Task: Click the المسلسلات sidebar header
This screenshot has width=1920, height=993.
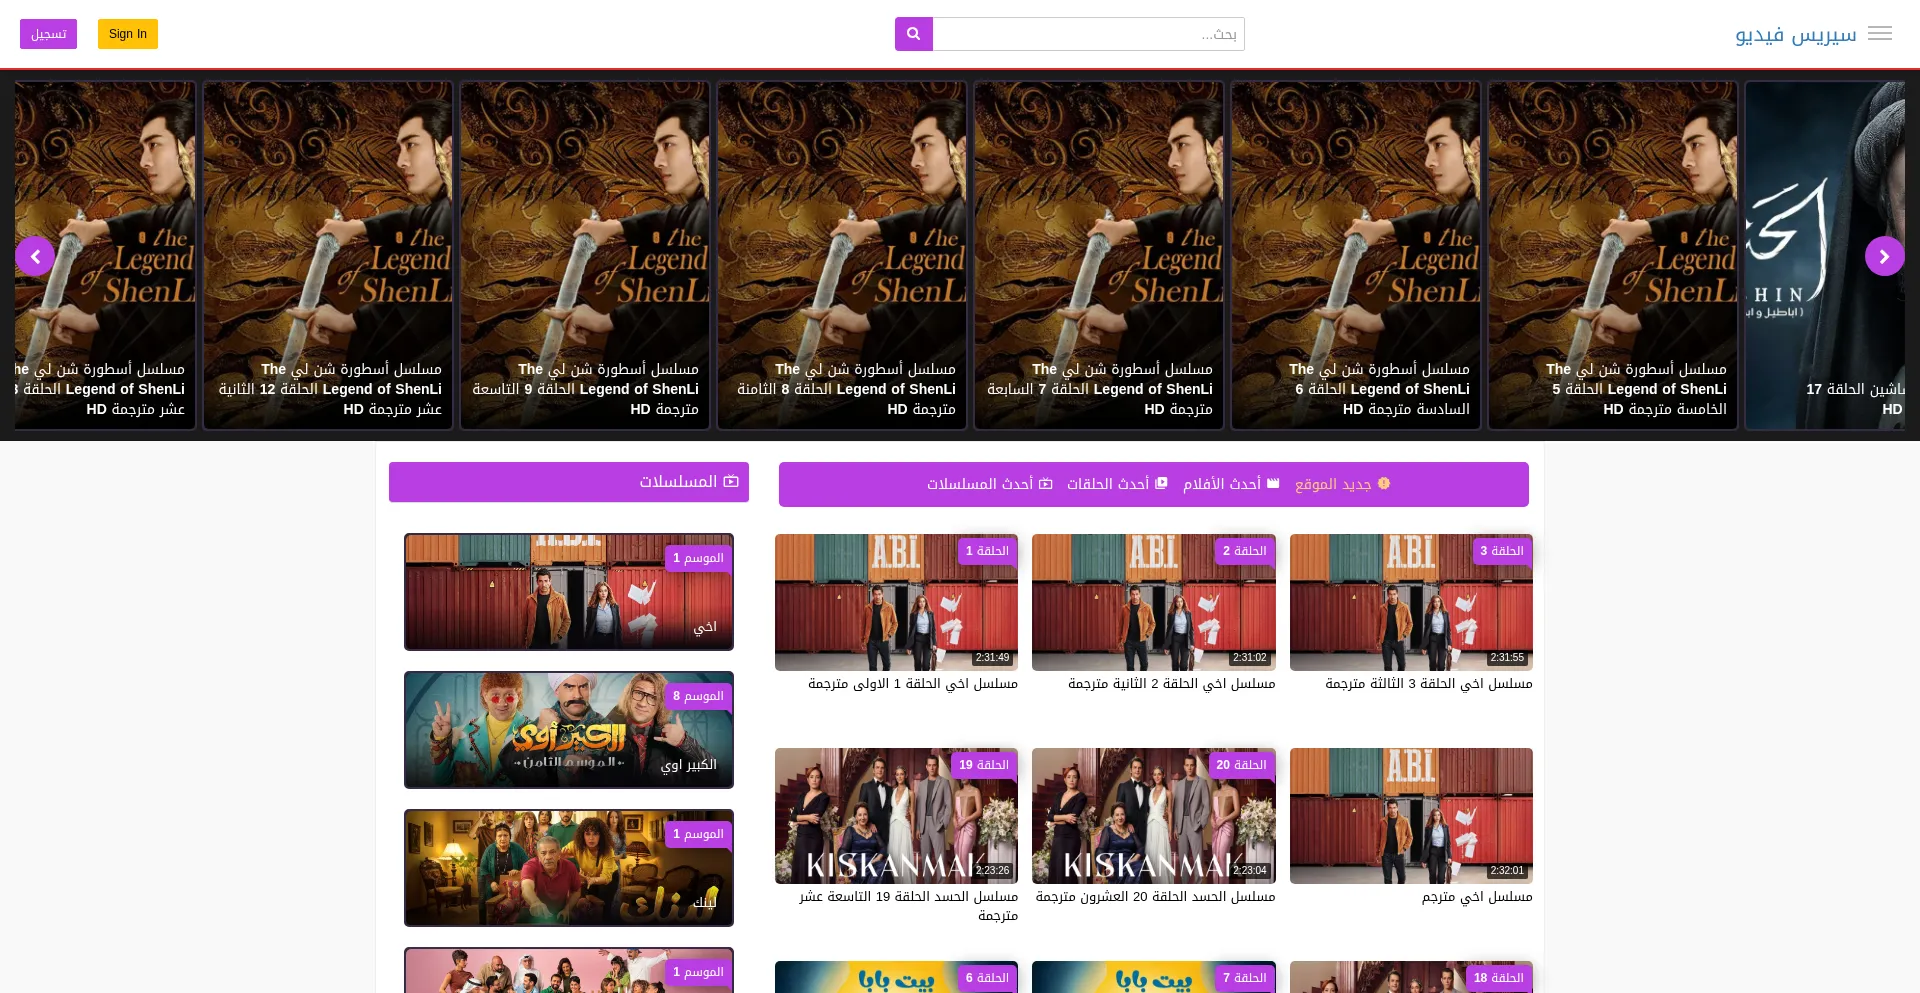Action: 569,482
